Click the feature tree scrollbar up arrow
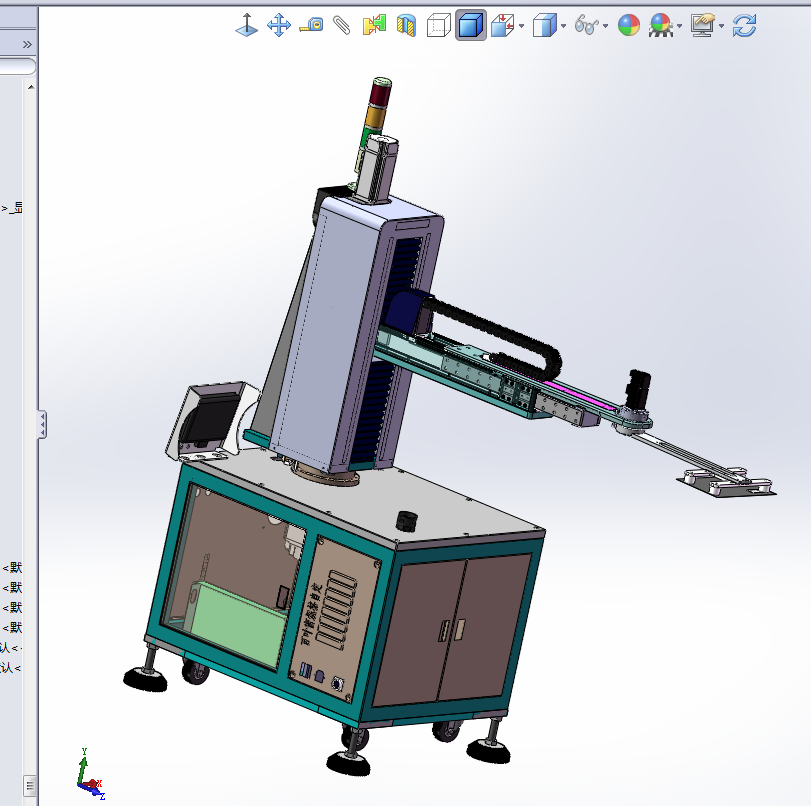 30,87
